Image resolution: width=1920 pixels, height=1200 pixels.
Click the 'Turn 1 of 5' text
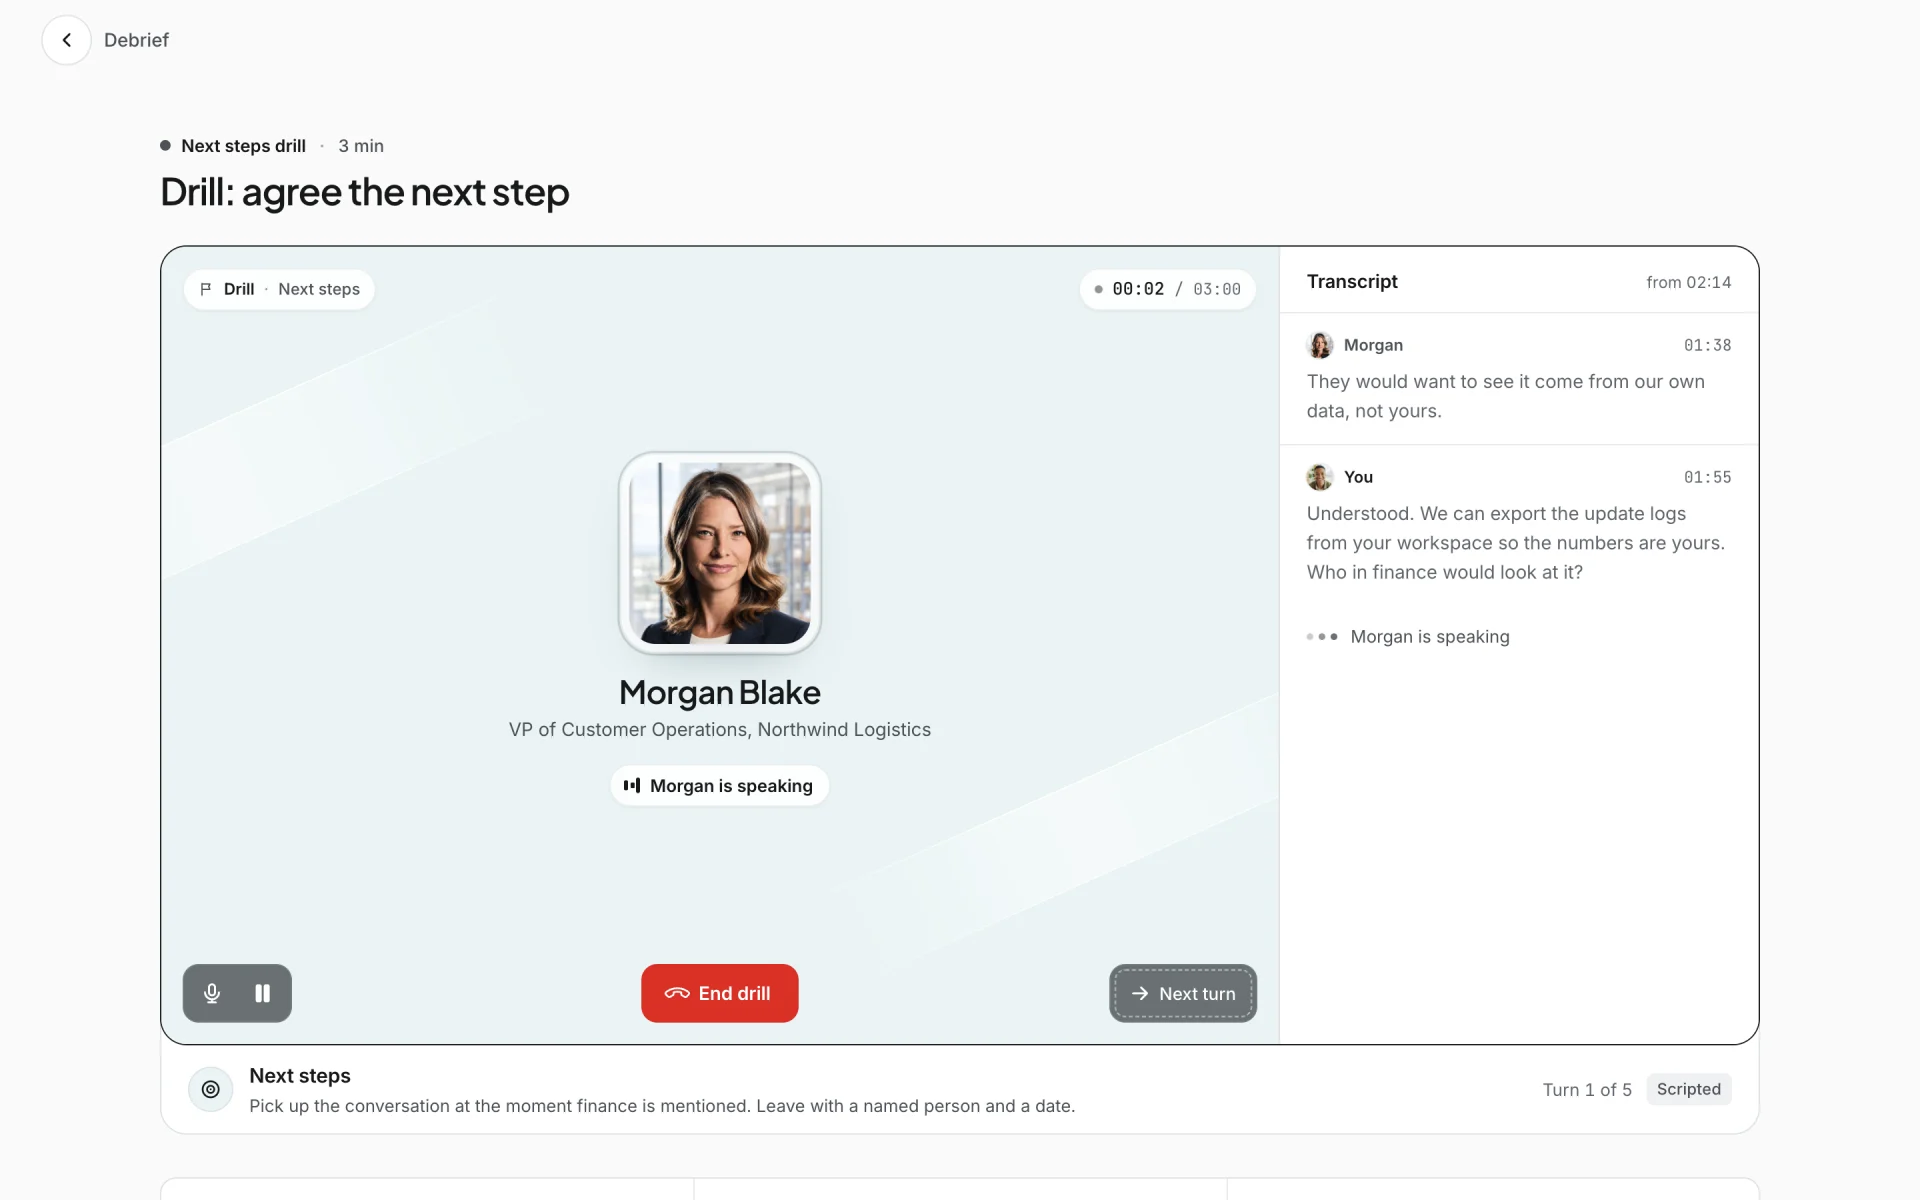point(1587,1089)
